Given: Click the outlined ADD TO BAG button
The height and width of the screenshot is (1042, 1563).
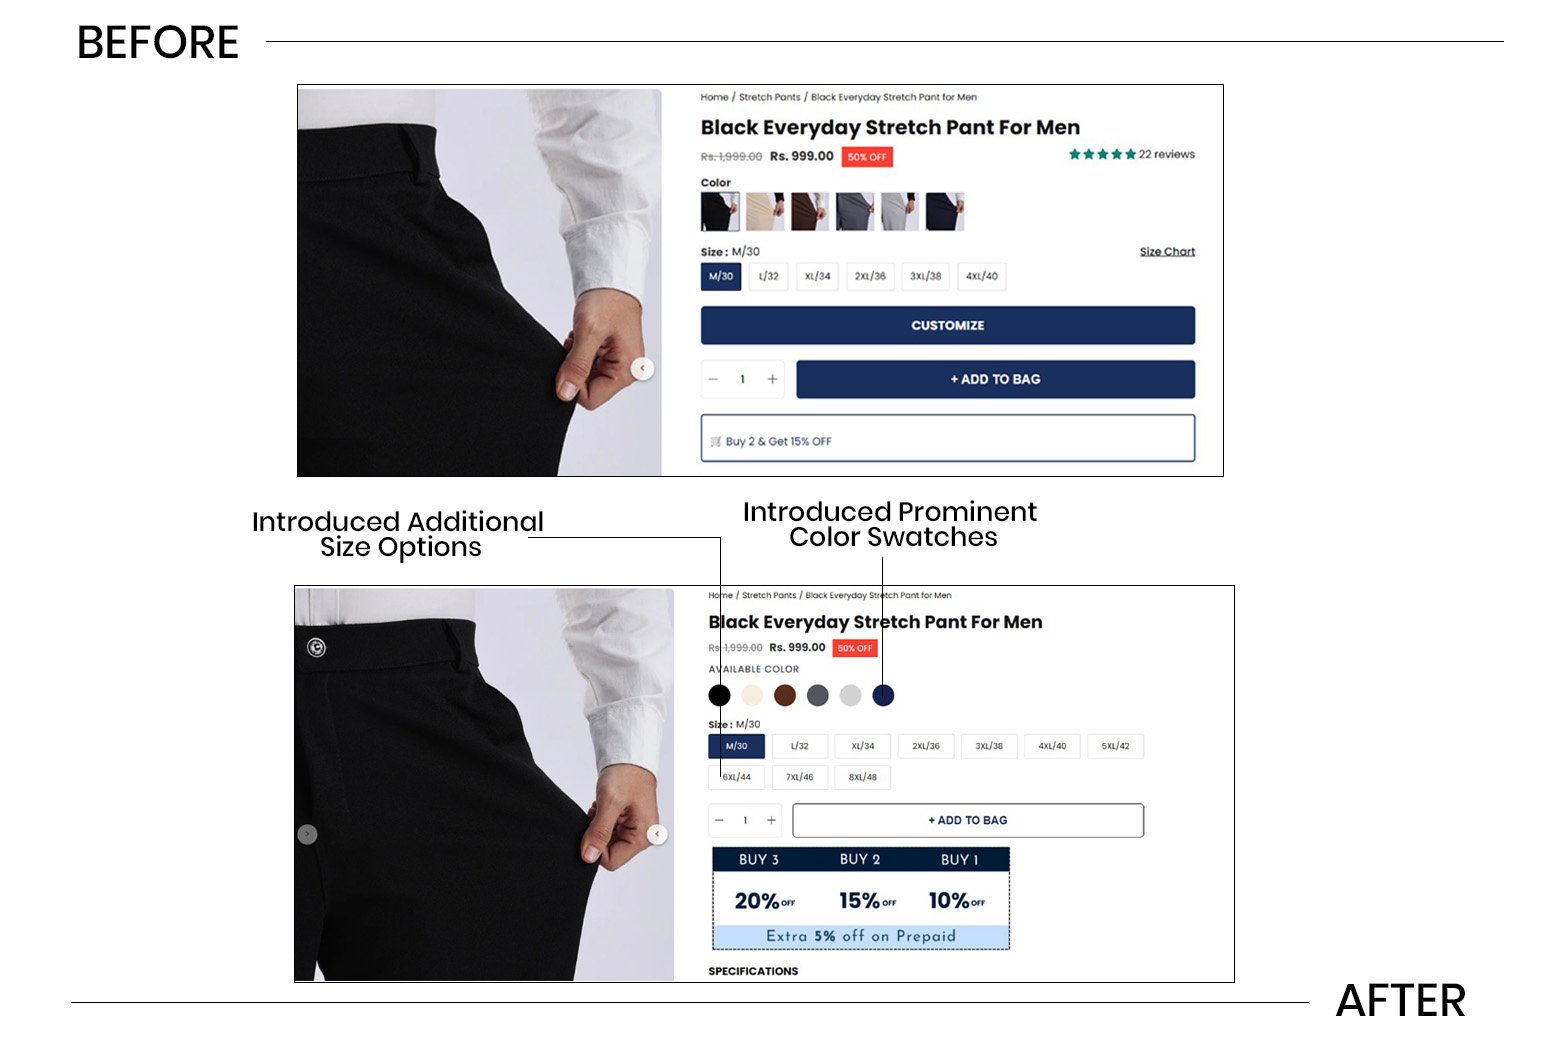Looking at the screenshot, I should coord(968,820).
